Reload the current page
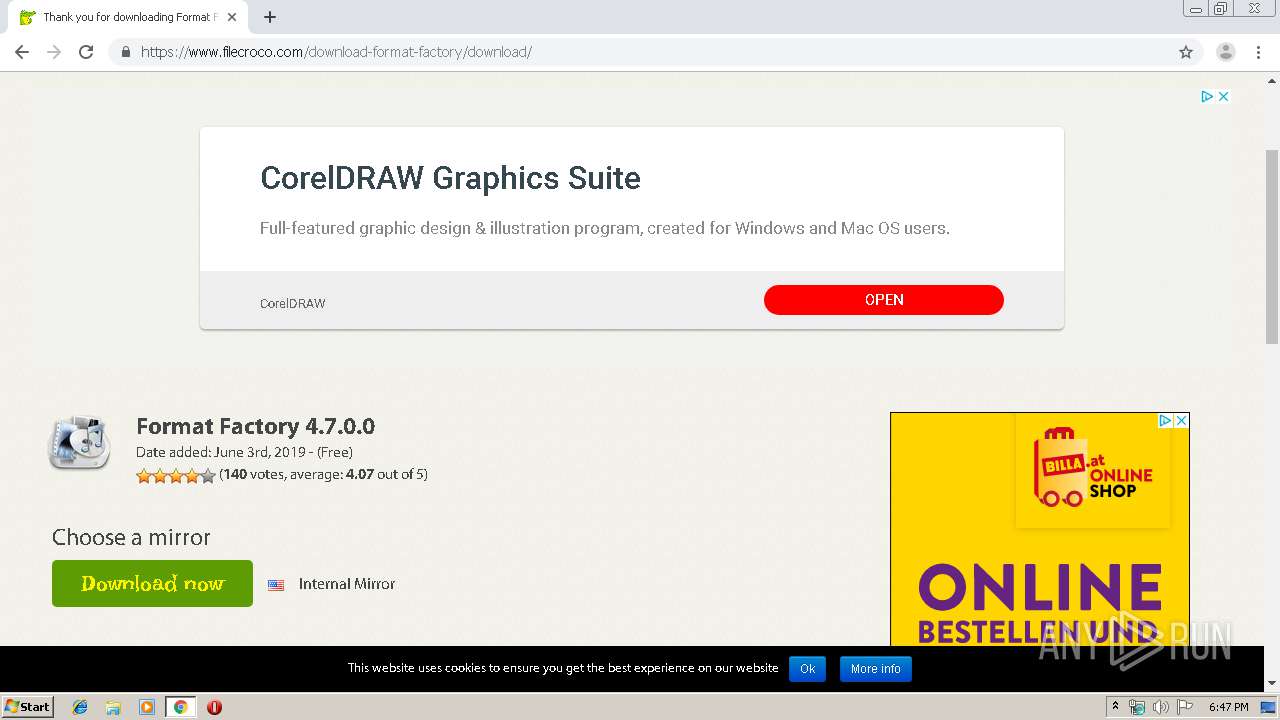Screen dimensions: 1280x720 coord(86,52)
